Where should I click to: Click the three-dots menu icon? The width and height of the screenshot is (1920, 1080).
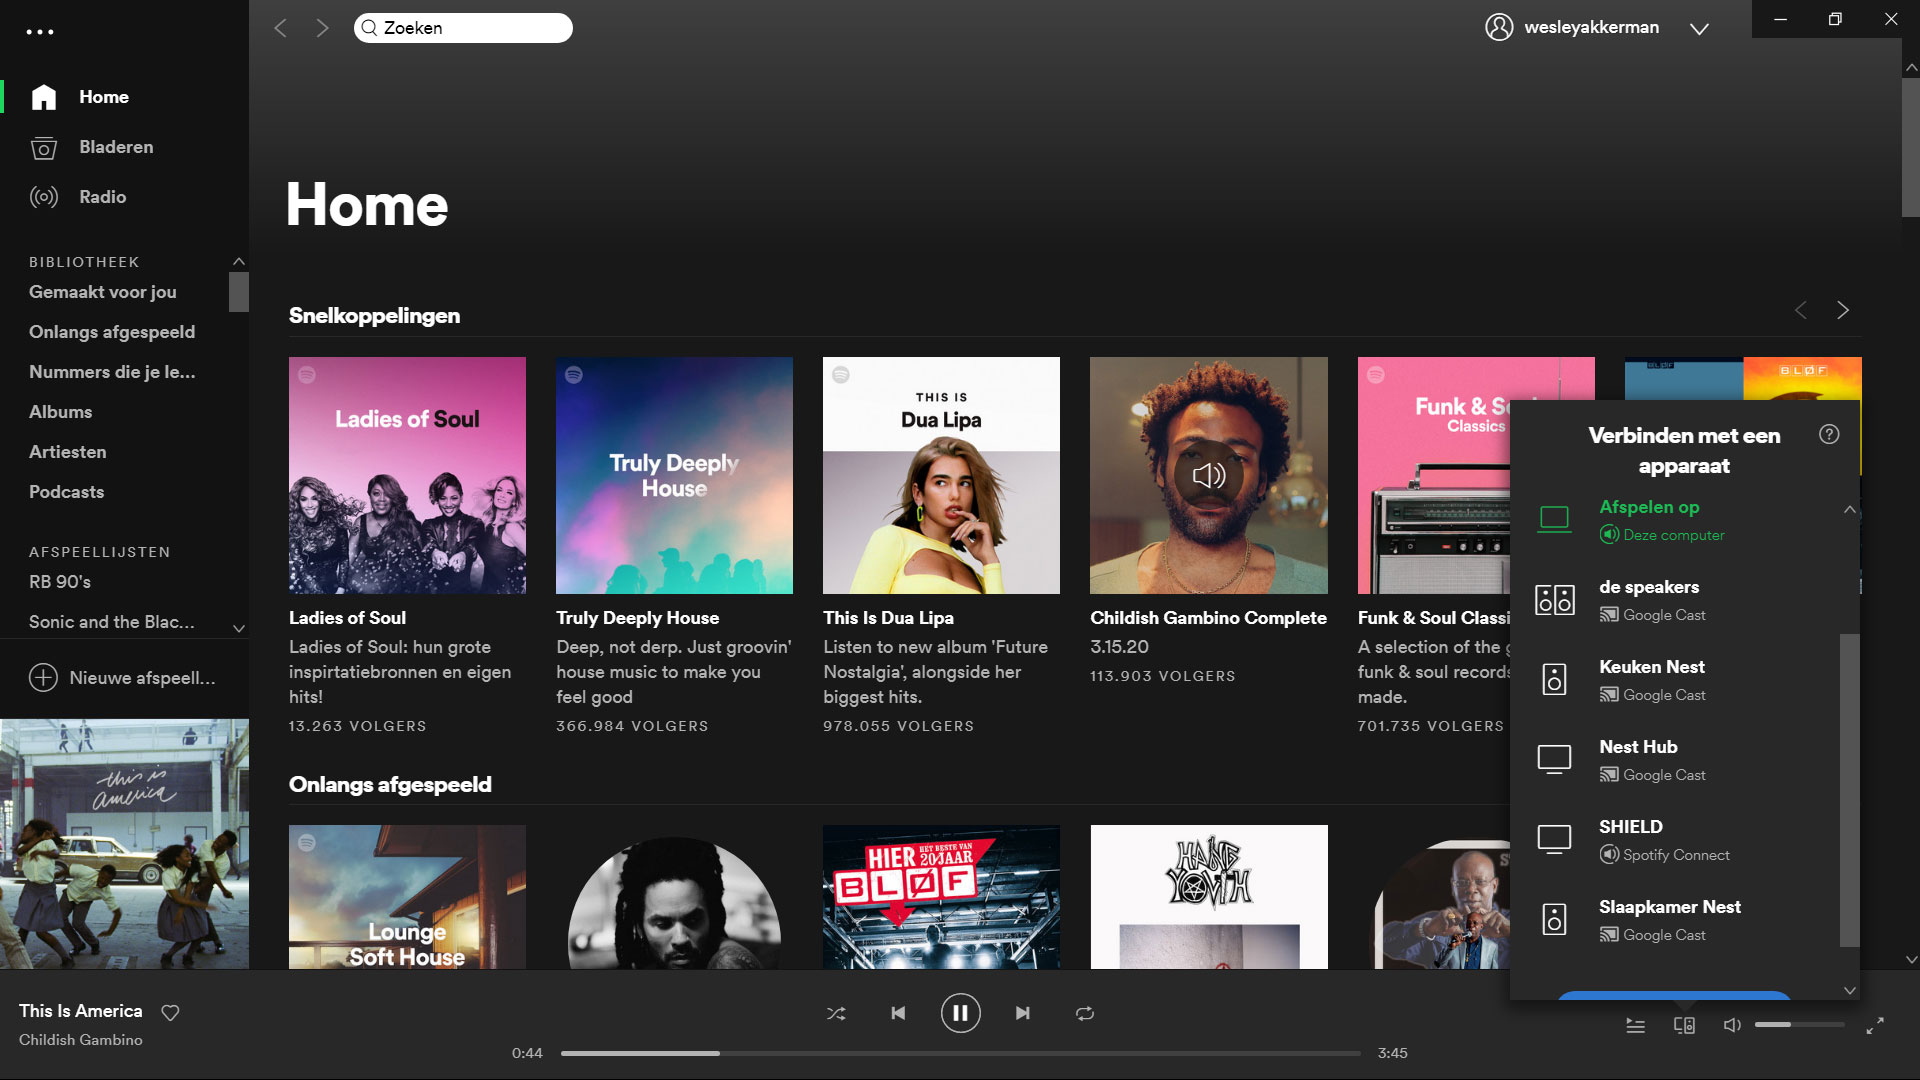click(40, 32)
